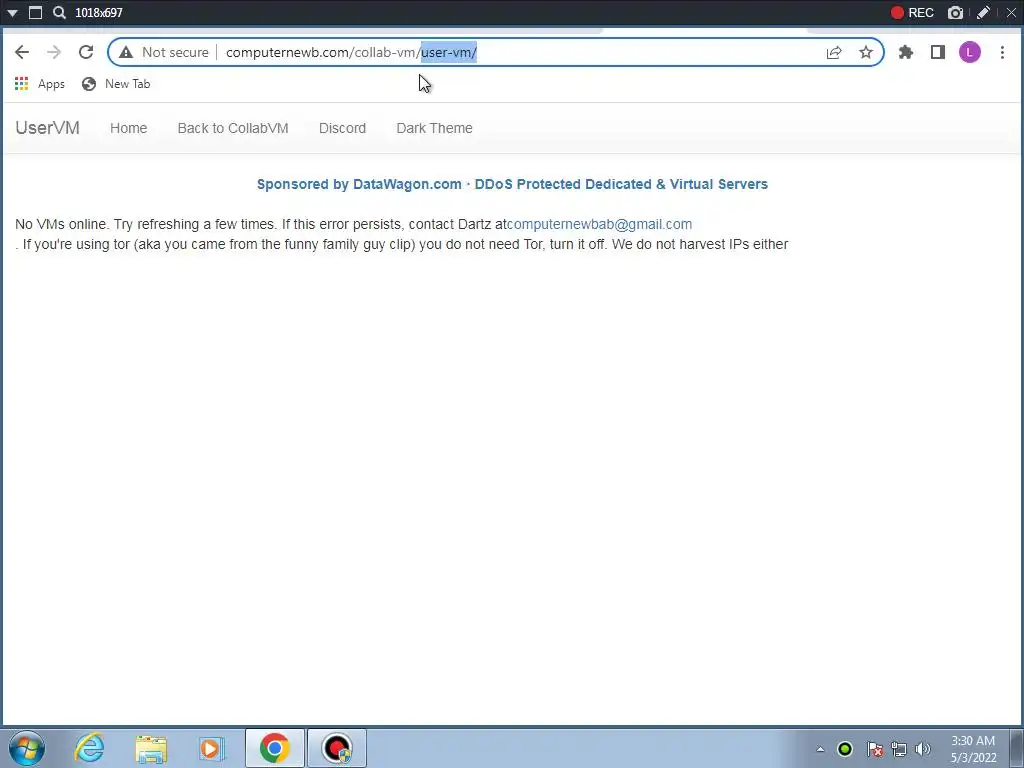1024x768 pixels.
Task: Bookmark this page with the star icon
Action: [x=866, y=52]
